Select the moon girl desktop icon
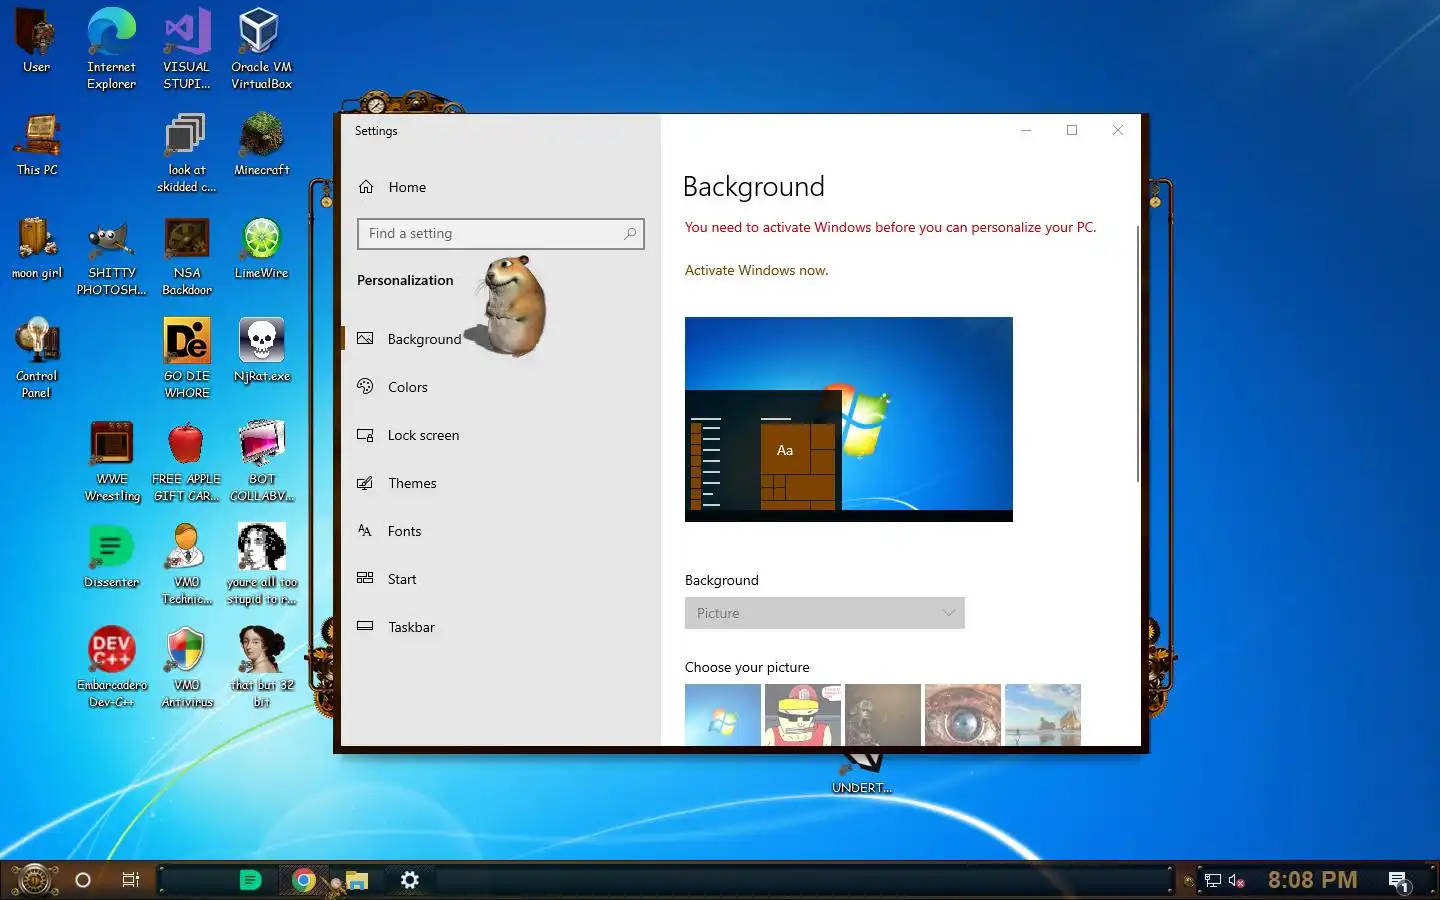 (37, 248)
